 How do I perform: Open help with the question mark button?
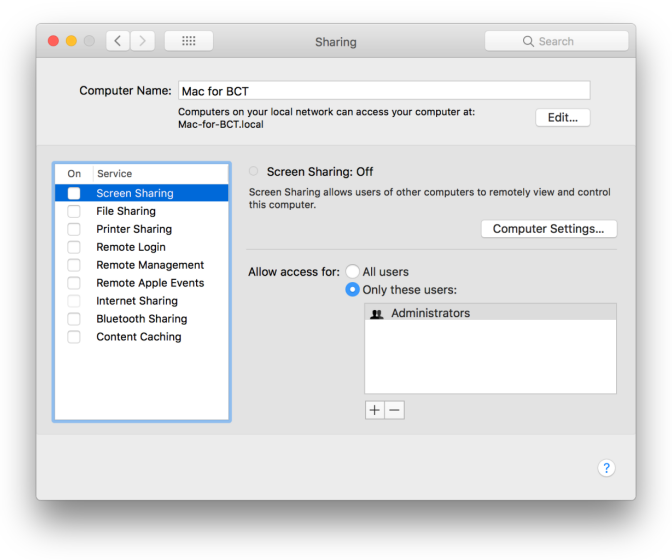tap(606, 468)
